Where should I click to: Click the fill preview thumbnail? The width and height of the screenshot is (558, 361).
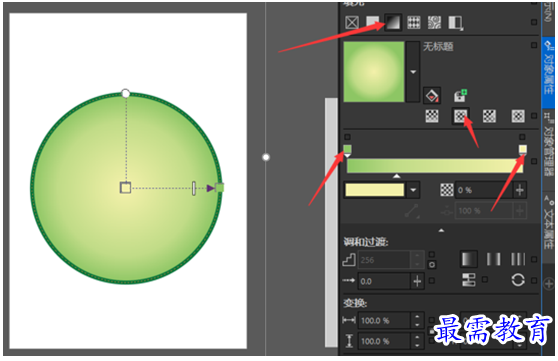(374, 72)
